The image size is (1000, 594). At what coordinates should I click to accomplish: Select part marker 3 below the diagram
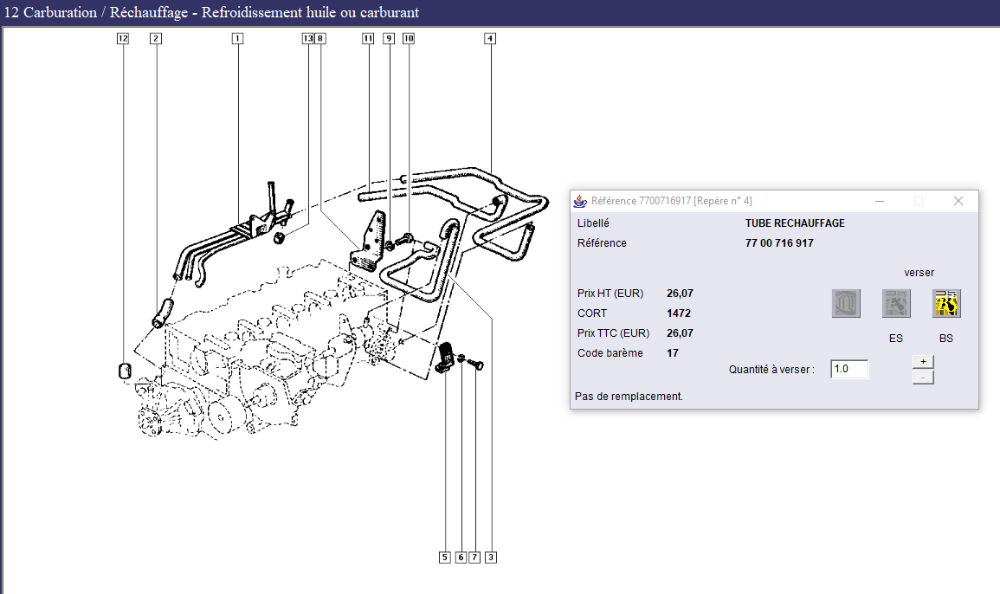pyautogui.click(x=490, y=557)
